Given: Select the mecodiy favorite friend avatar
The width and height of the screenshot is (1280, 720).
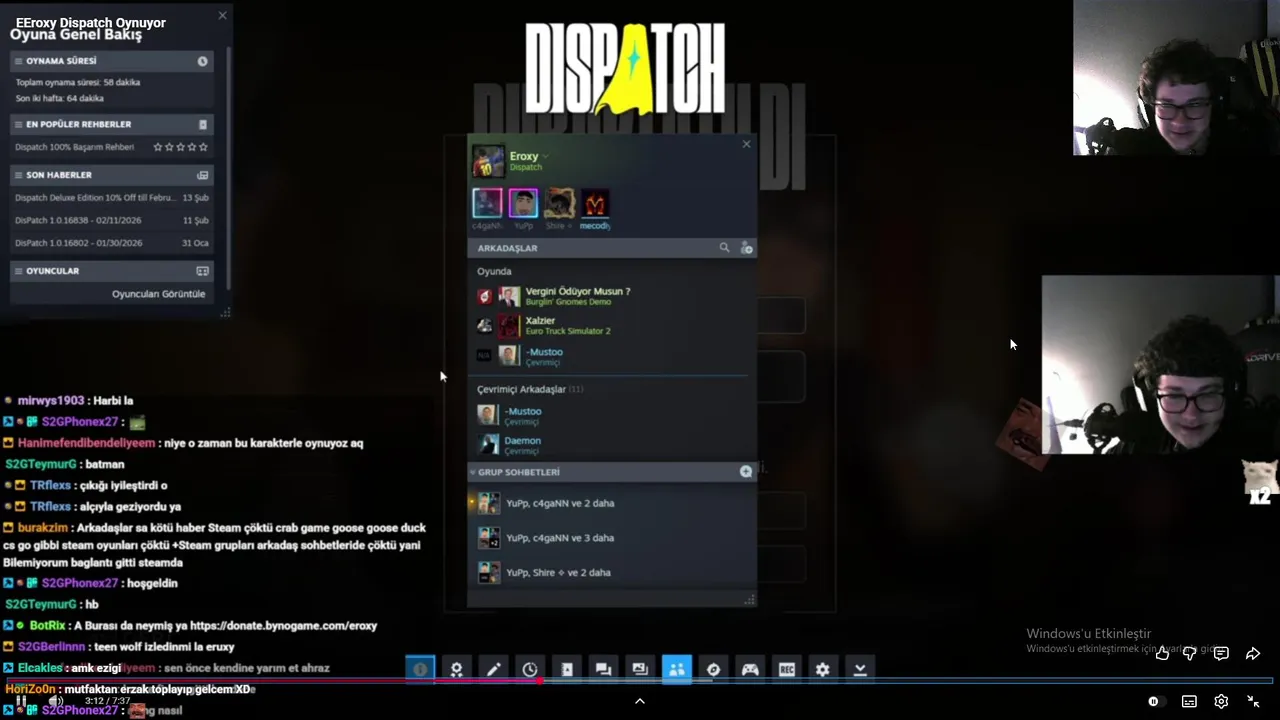Looking at the screenshot, I should 595,203.
